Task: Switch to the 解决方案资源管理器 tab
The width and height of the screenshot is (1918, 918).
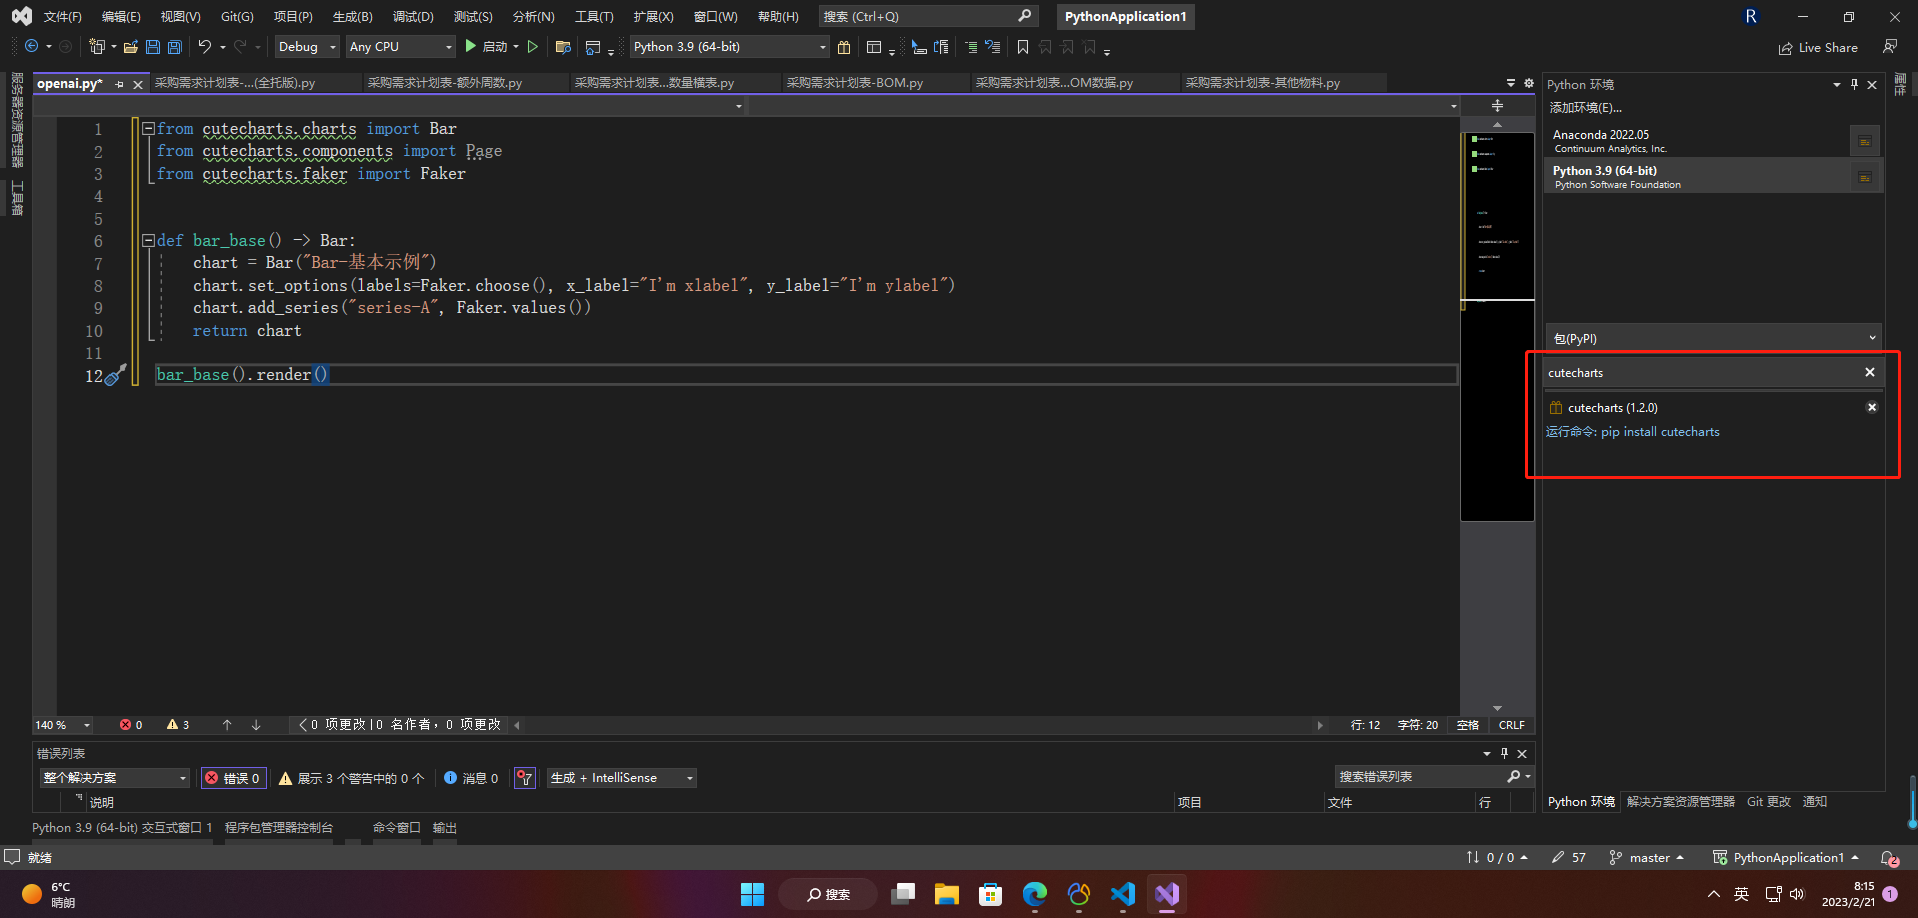Action: click(1681, 802)
